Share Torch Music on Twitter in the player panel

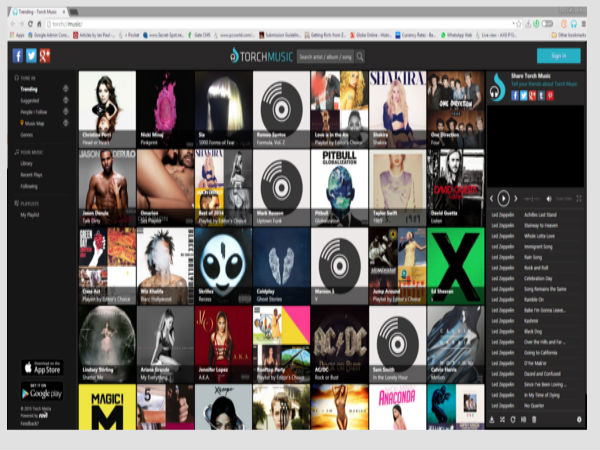tap(523, 95)
